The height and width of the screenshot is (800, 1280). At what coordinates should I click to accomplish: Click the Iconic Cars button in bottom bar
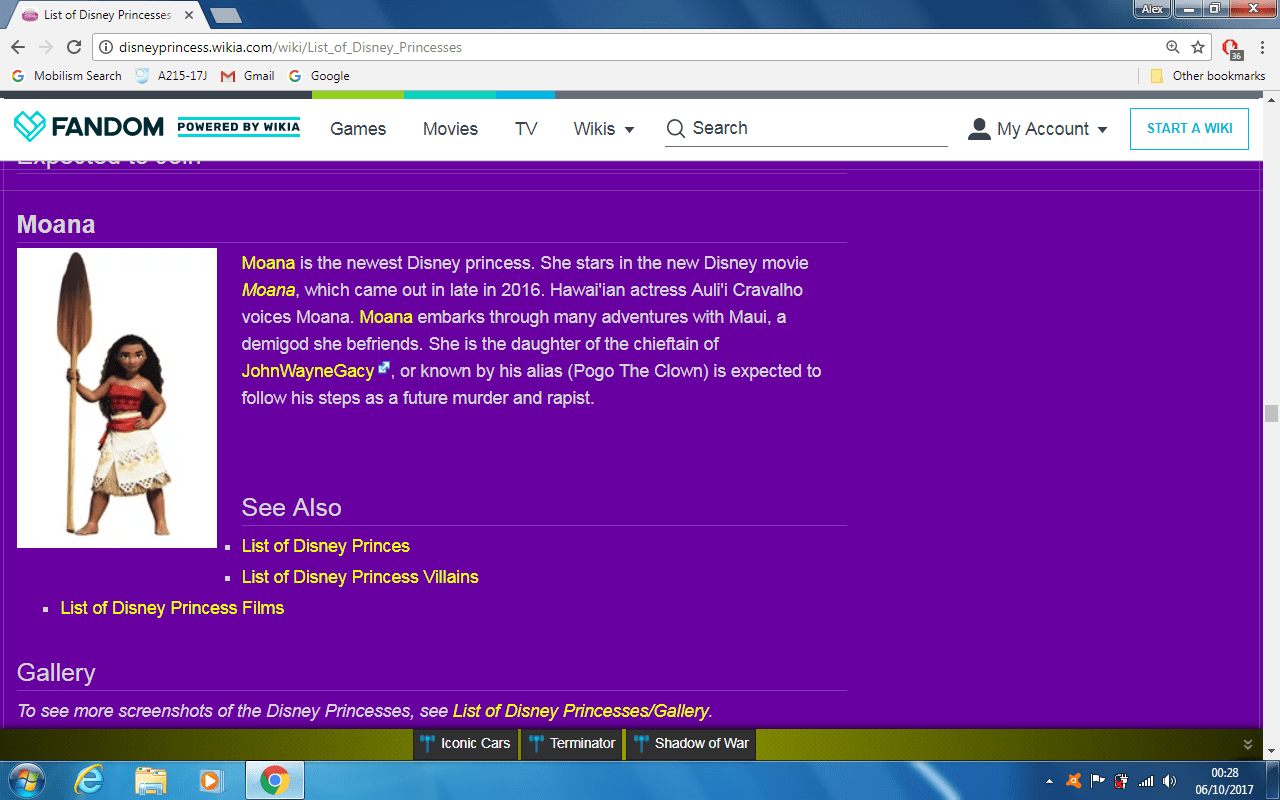pos(464,743)
